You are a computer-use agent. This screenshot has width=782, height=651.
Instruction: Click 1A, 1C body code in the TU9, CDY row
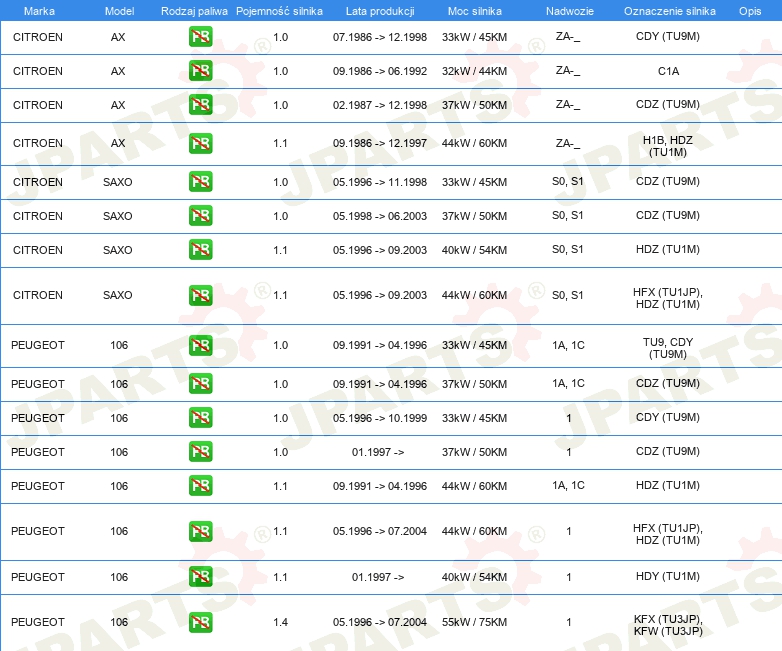click(x=569, y=345)
